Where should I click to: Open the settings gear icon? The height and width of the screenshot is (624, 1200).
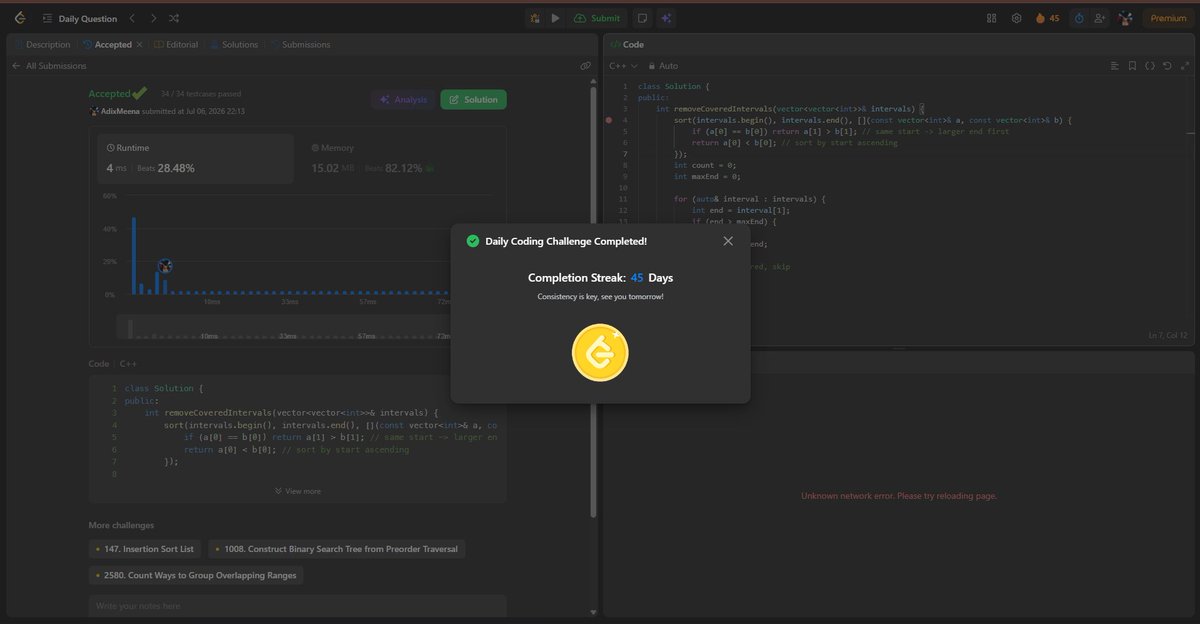coord(1016,18)
